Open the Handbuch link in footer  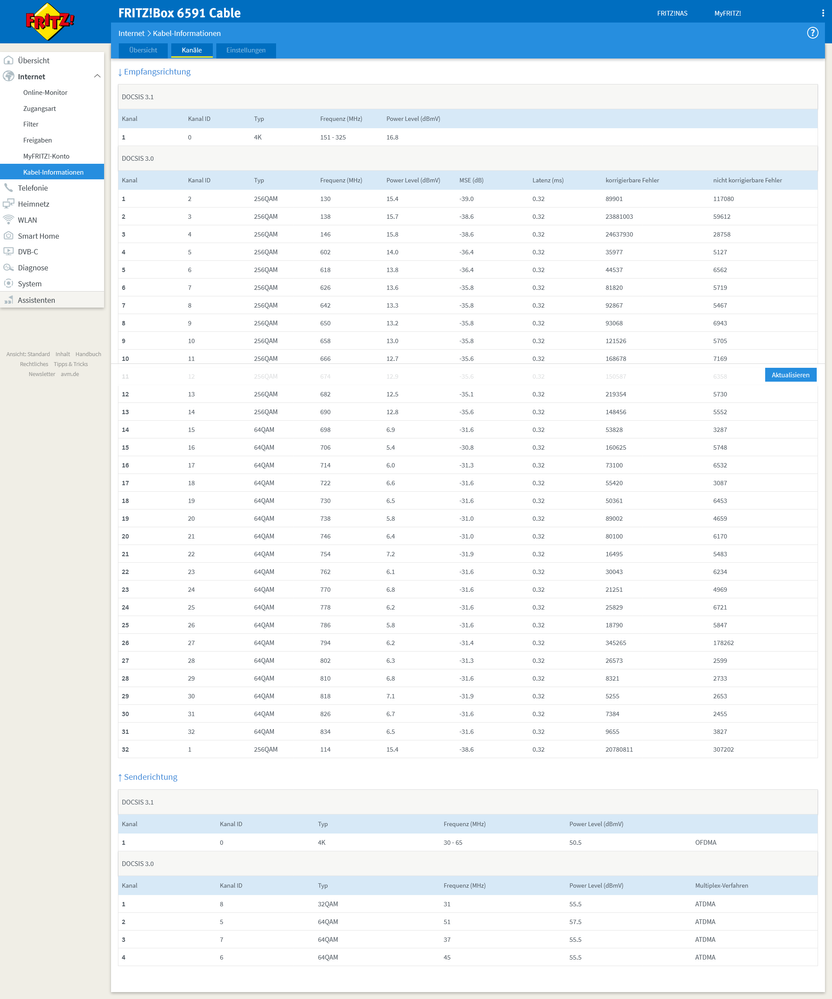(x=88, y=354)
